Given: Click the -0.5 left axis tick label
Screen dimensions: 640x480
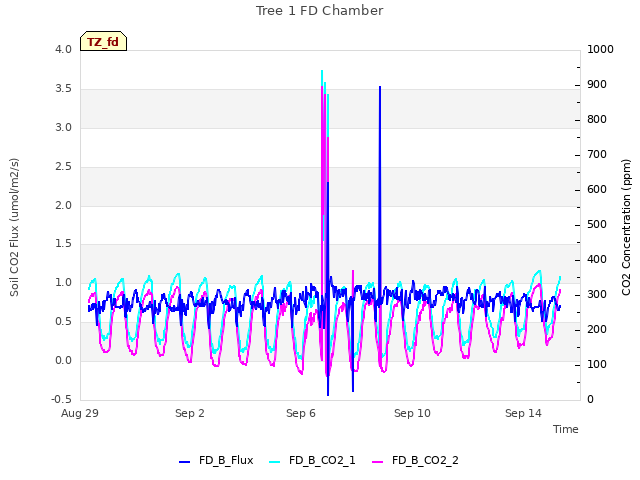Looking at the screenshot, I should [x=62, y=400].
